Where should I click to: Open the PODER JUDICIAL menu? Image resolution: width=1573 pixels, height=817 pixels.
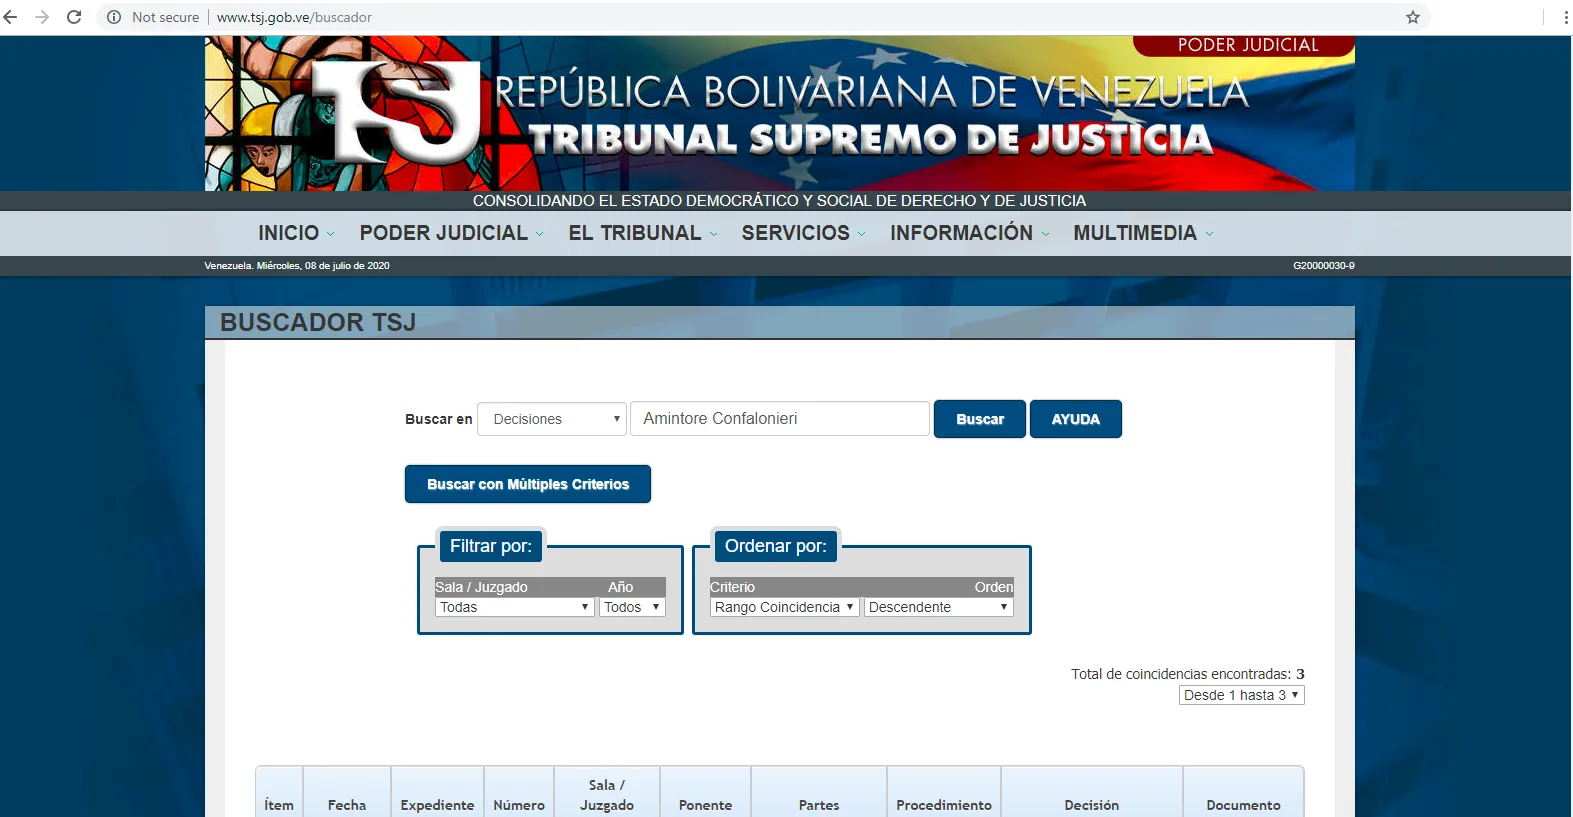(443, 233)
